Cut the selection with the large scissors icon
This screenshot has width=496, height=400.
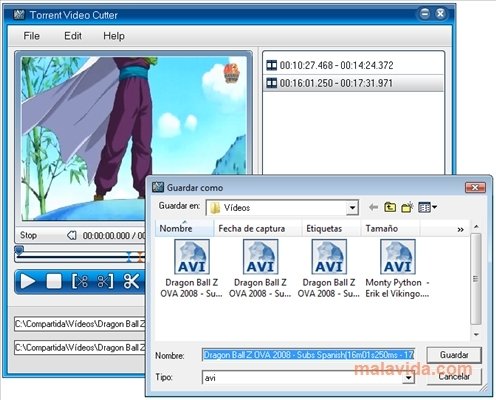pos(131,282)
